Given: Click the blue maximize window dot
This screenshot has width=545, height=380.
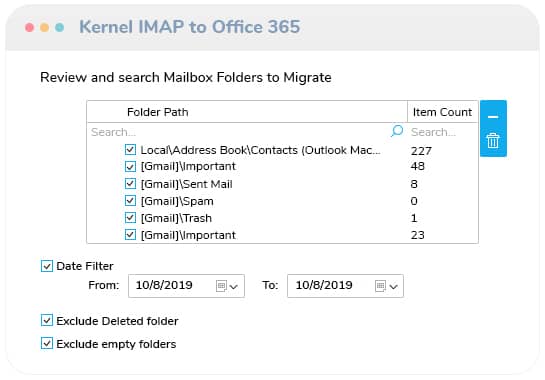Looking at the screenshot, I should [x=59, y=27].
